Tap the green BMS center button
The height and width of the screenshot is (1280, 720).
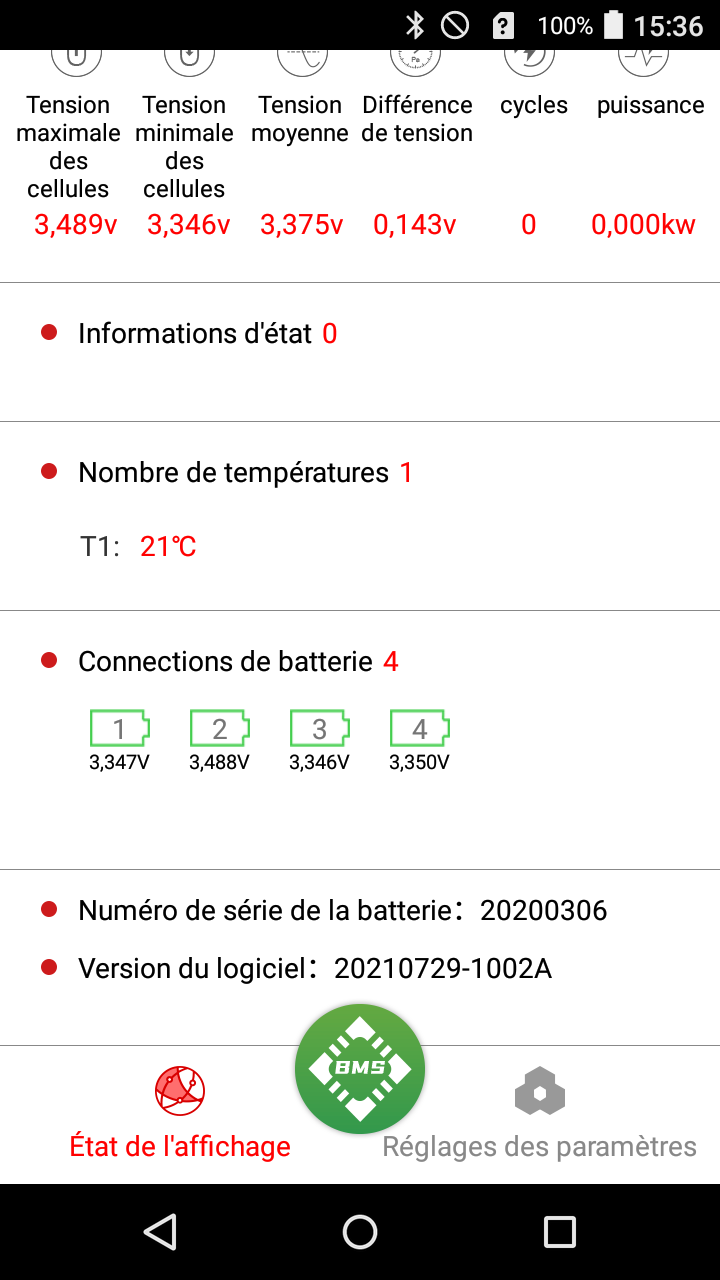point(360,1068)
